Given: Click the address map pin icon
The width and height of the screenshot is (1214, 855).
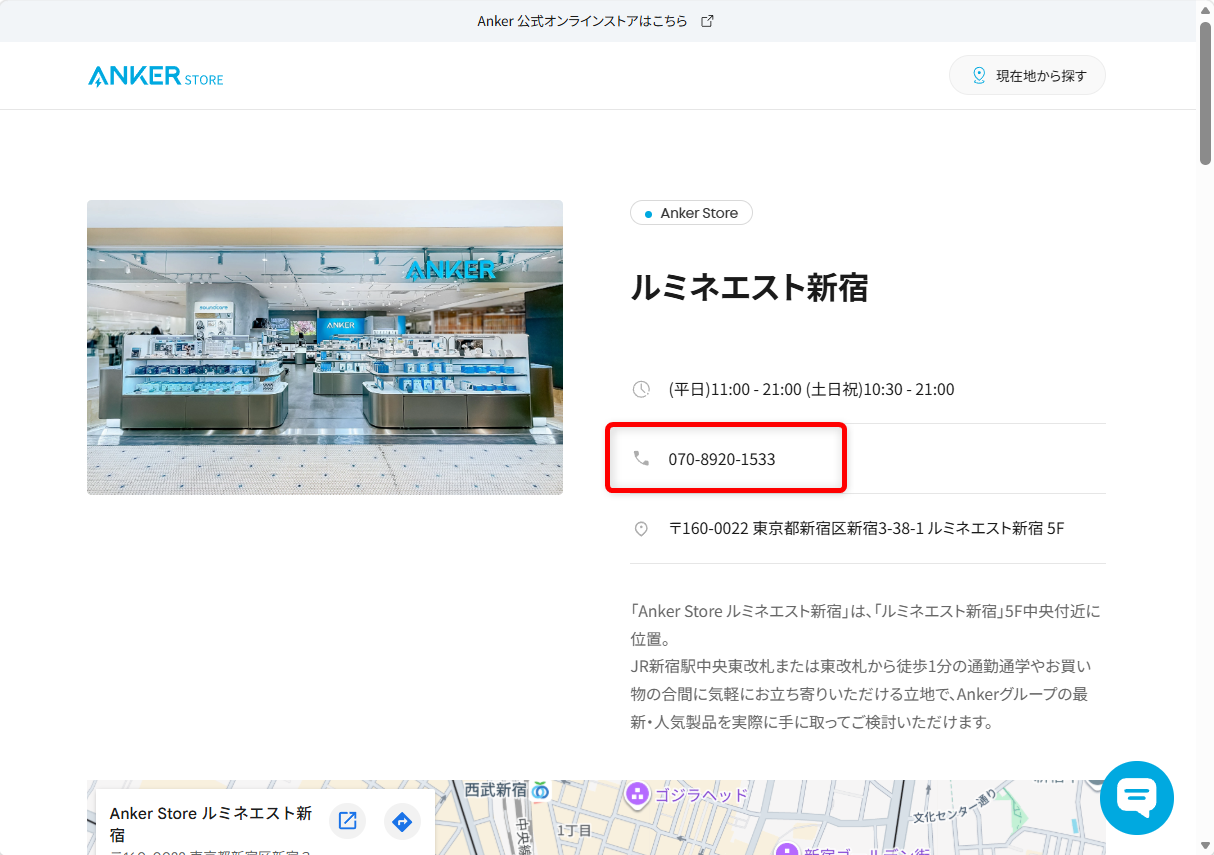Looking at the screenshot, I should tap(641, 528).
